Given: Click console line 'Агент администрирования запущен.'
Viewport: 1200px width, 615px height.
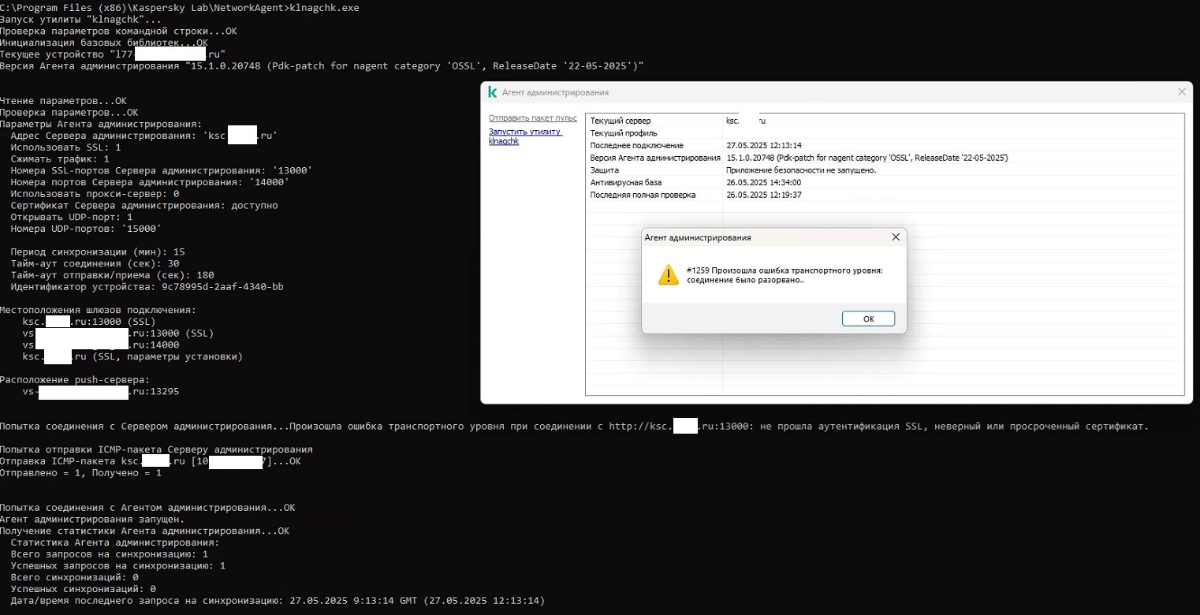Looking at the screenshot, I should click(92, 519).
